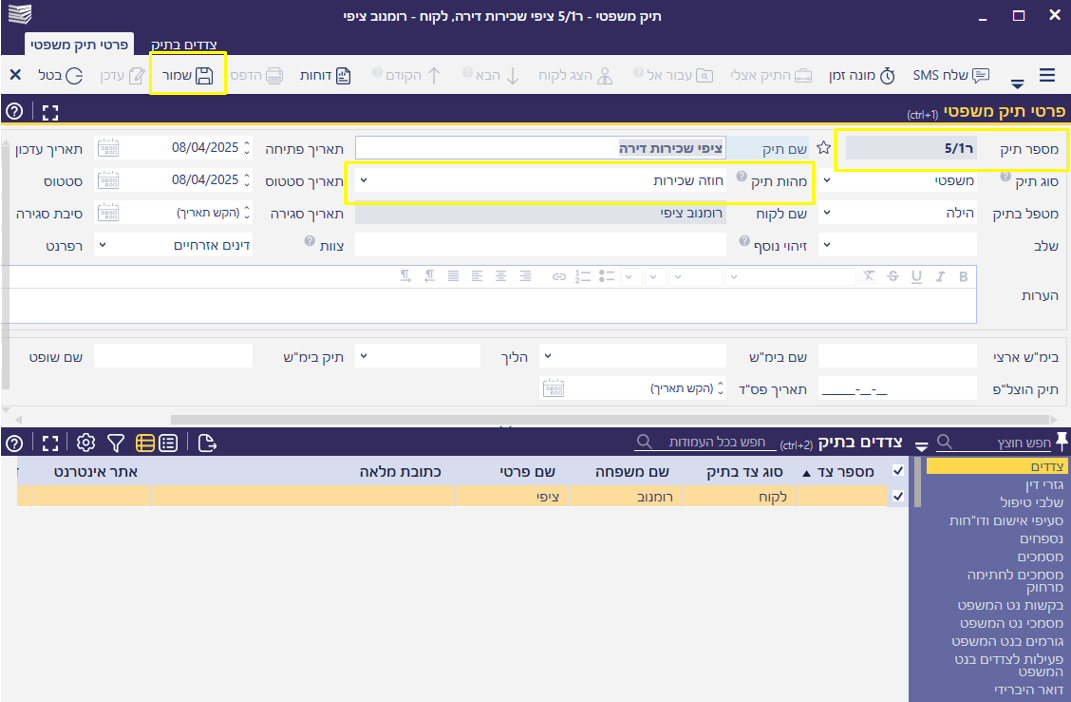Expand case details panel to fullscreen
The height and width of the screenshot is (702, 1071).
point(50,112)
